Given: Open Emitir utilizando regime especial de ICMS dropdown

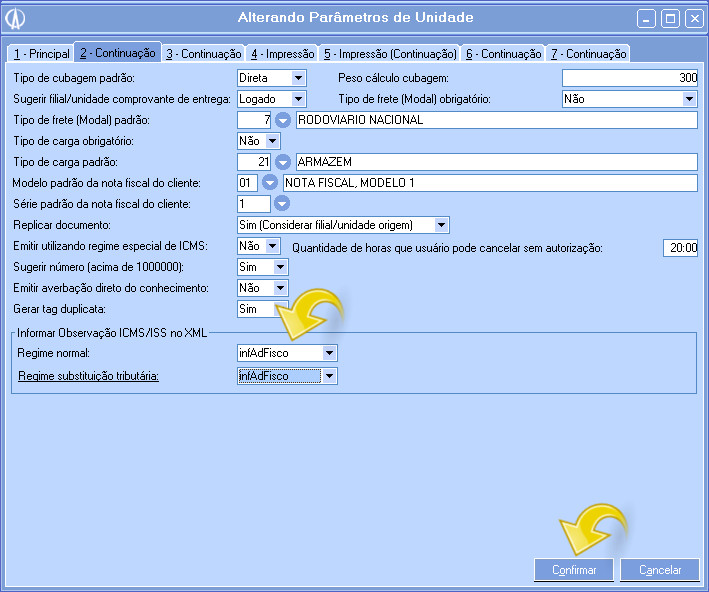Looking at the screenshot, I should pyautogui.click(x=273, y=246).
